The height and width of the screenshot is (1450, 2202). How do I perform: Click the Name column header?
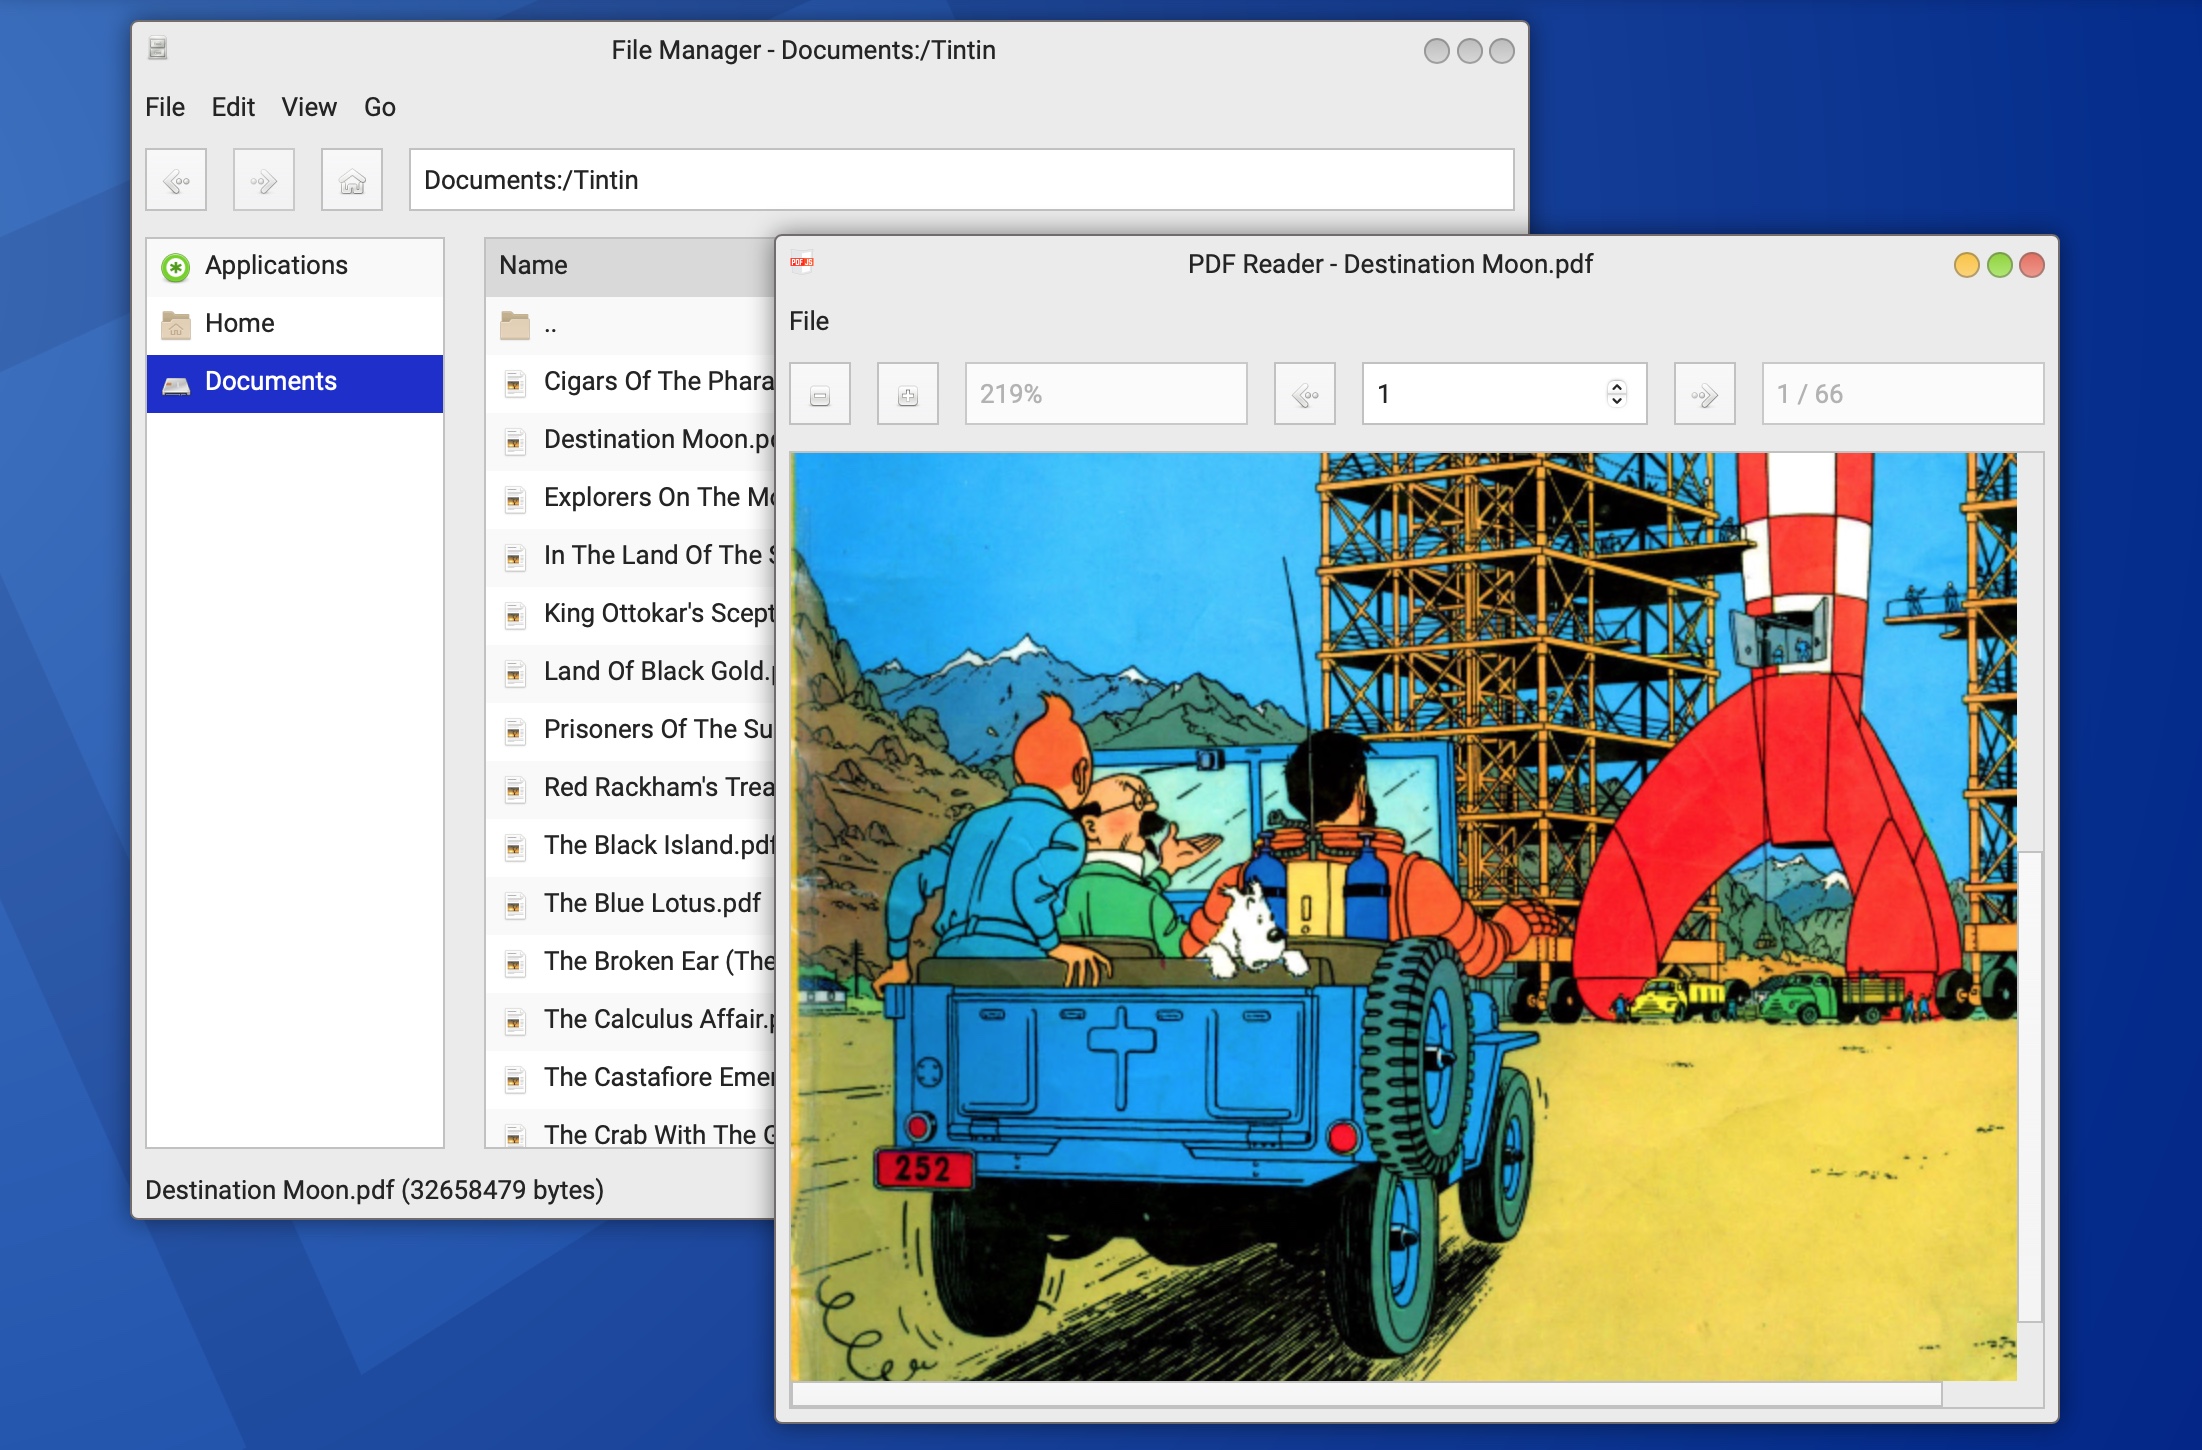(x=534, y=266)
